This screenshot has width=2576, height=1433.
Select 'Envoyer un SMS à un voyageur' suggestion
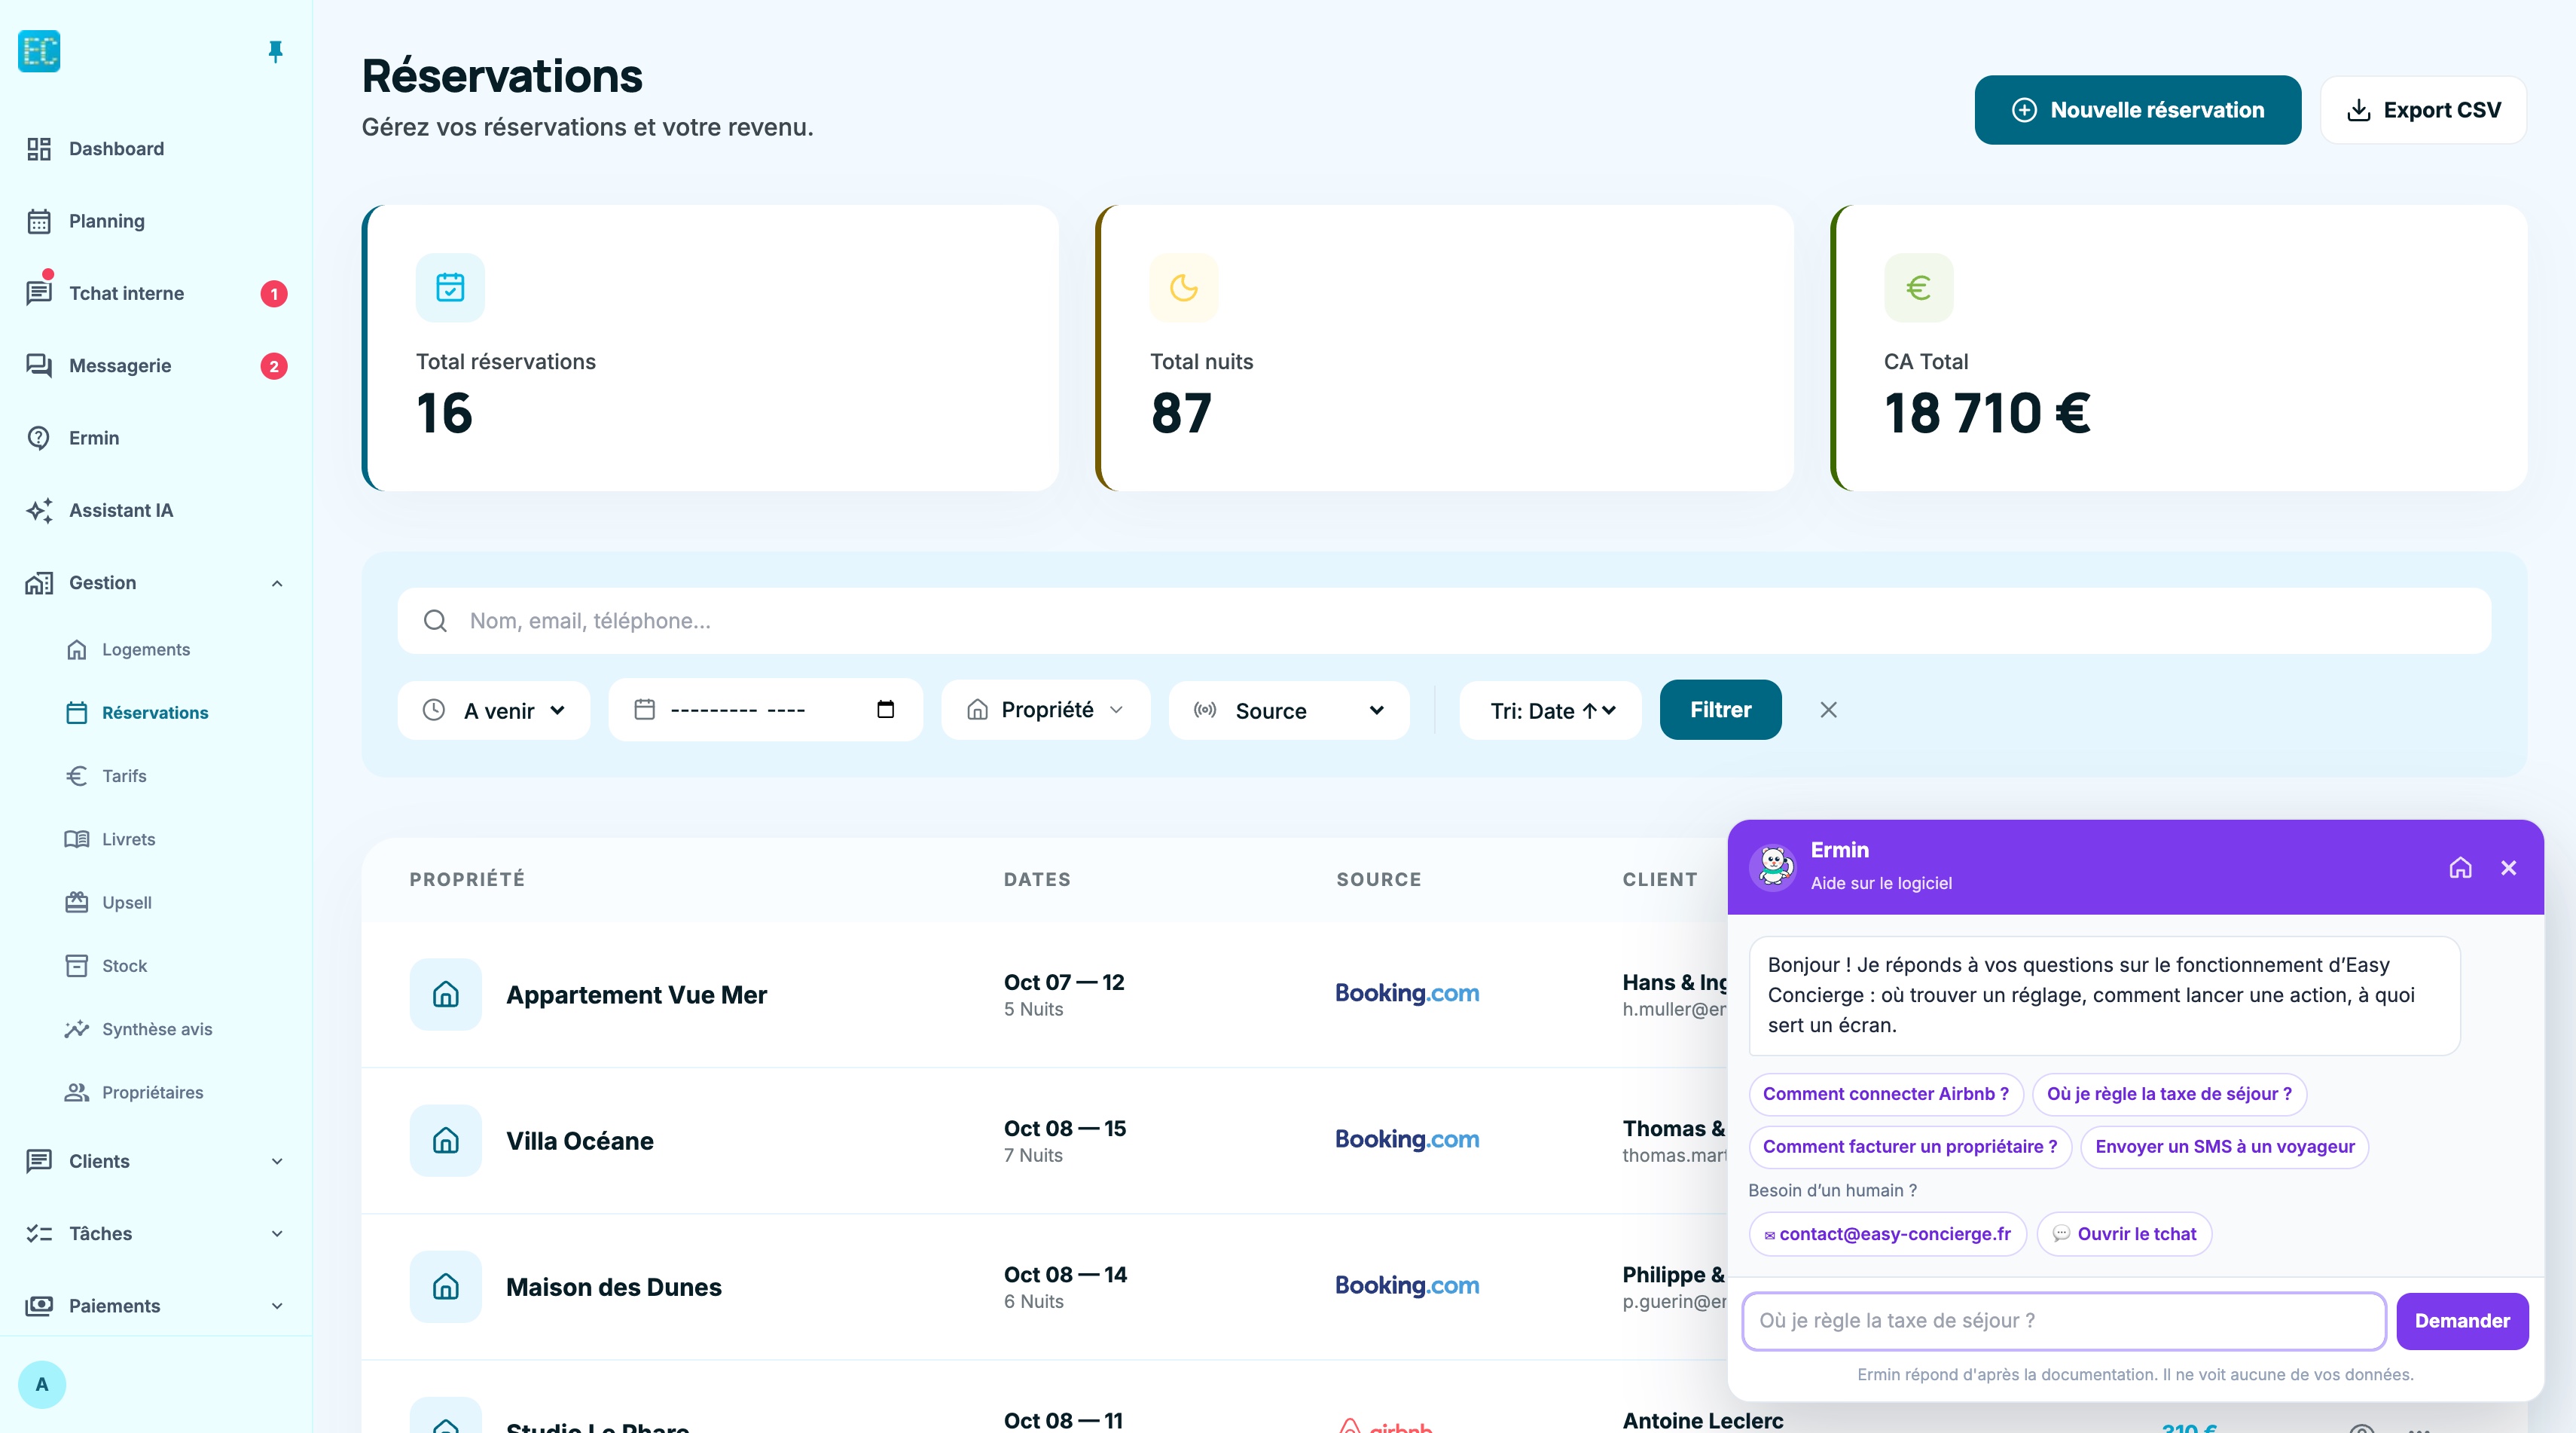click(x=2225, y=1147)
